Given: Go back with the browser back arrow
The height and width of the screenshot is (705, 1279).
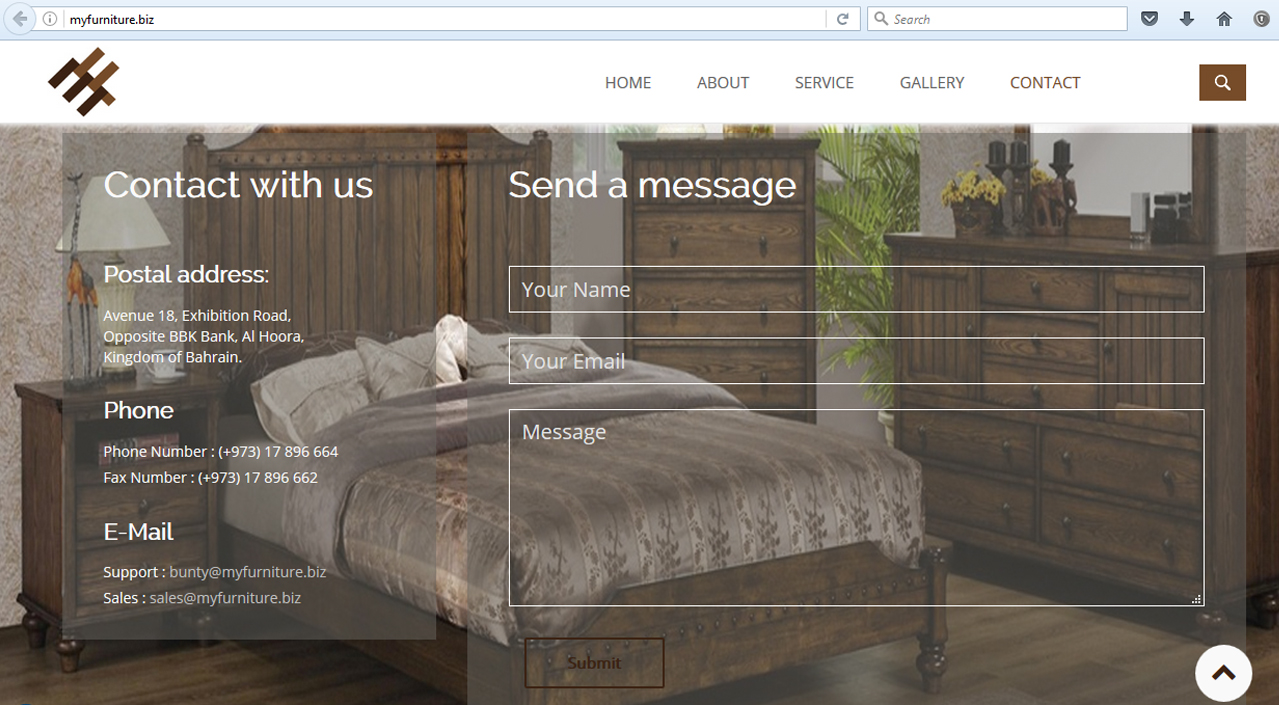Looking at the screenshot, I should coord(20,19).
